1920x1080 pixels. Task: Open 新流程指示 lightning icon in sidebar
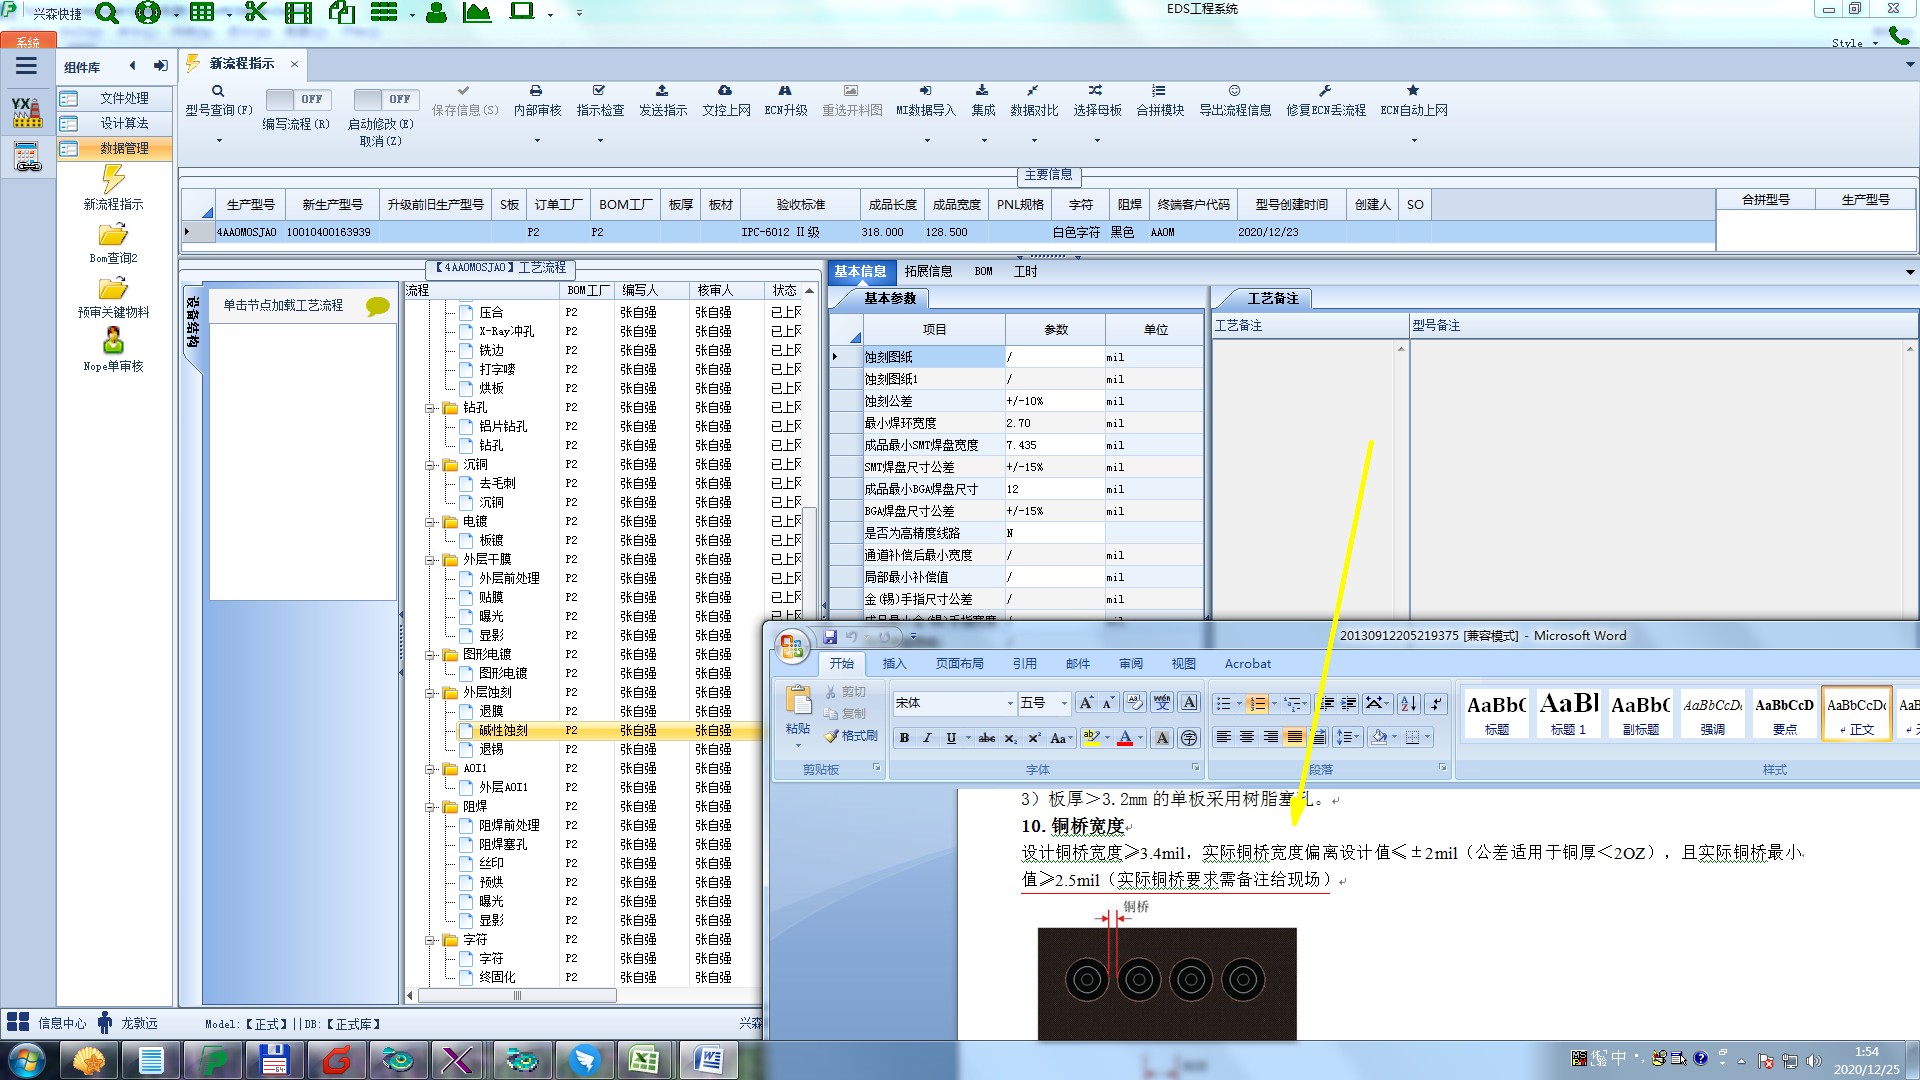coord(113,180)
